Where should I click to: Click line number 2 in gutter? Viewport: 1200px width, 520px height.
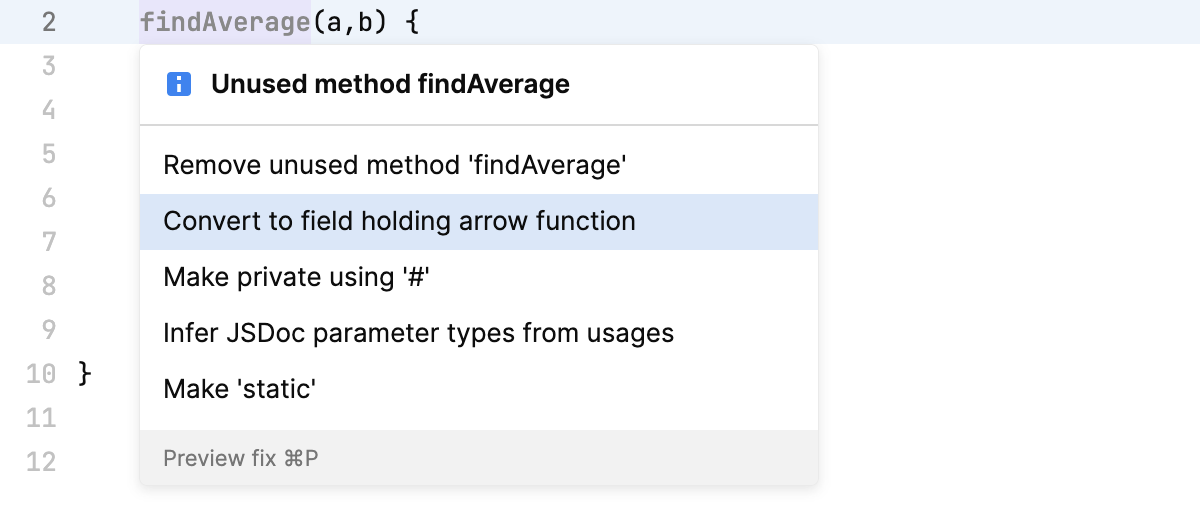(x=48, y=22)
